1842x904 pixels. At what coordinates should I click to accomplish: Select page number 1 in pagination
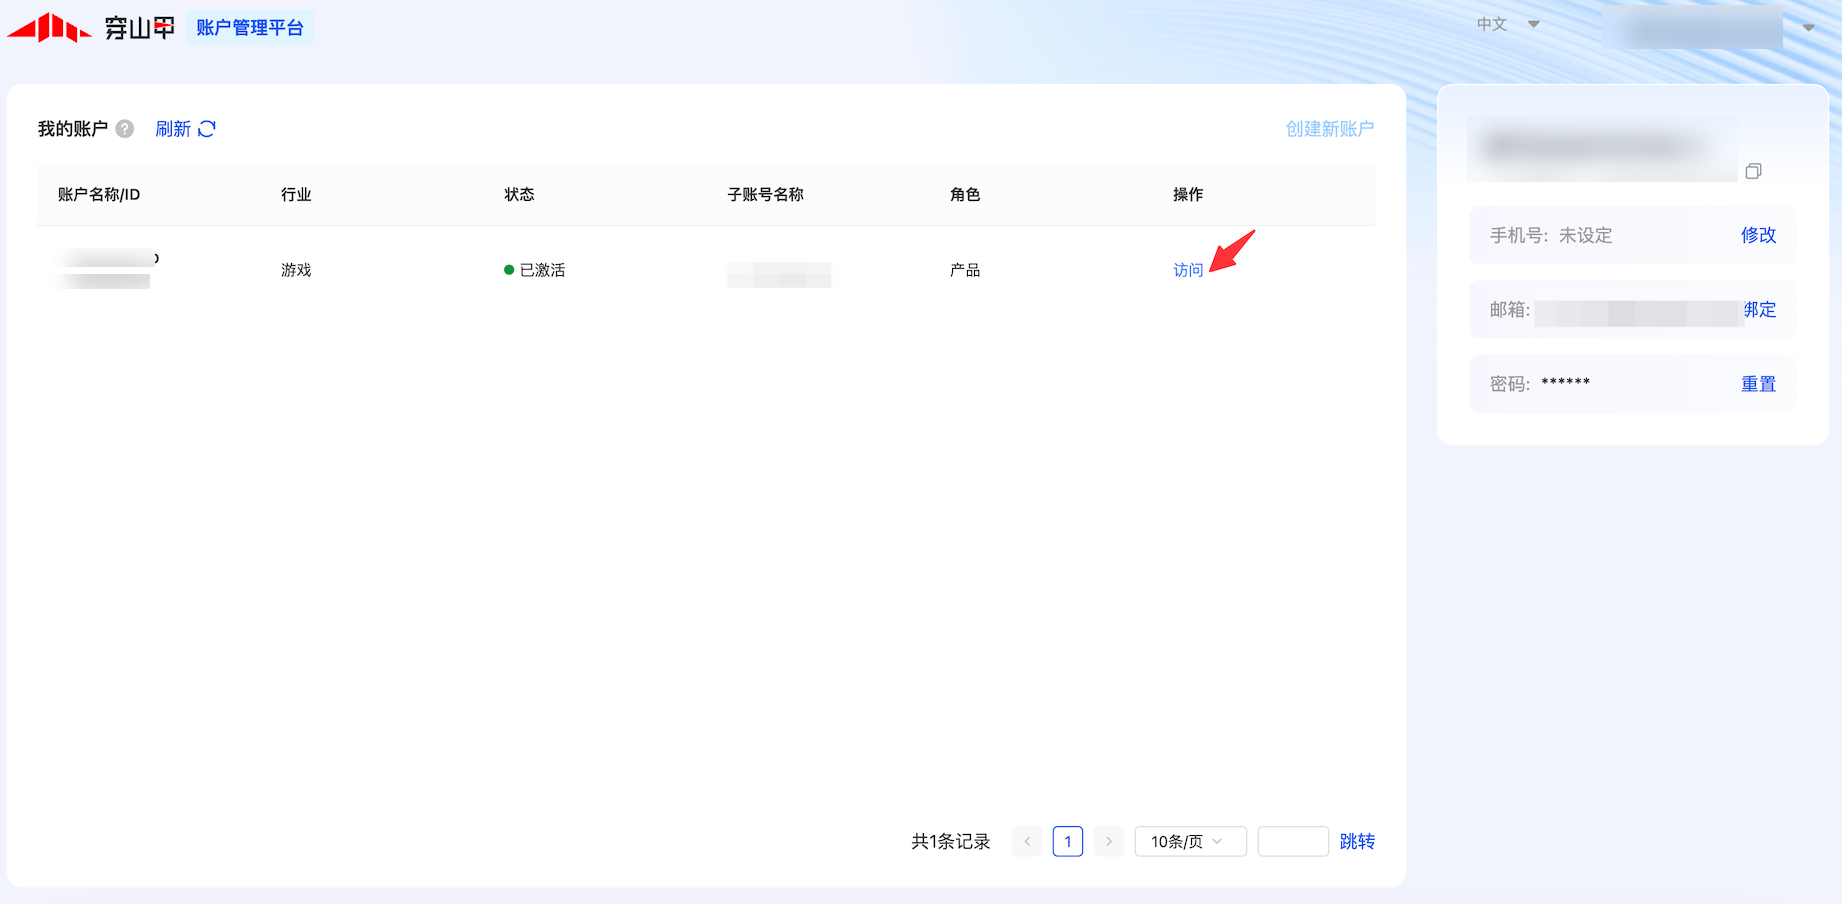click(x=1068, y=842)
